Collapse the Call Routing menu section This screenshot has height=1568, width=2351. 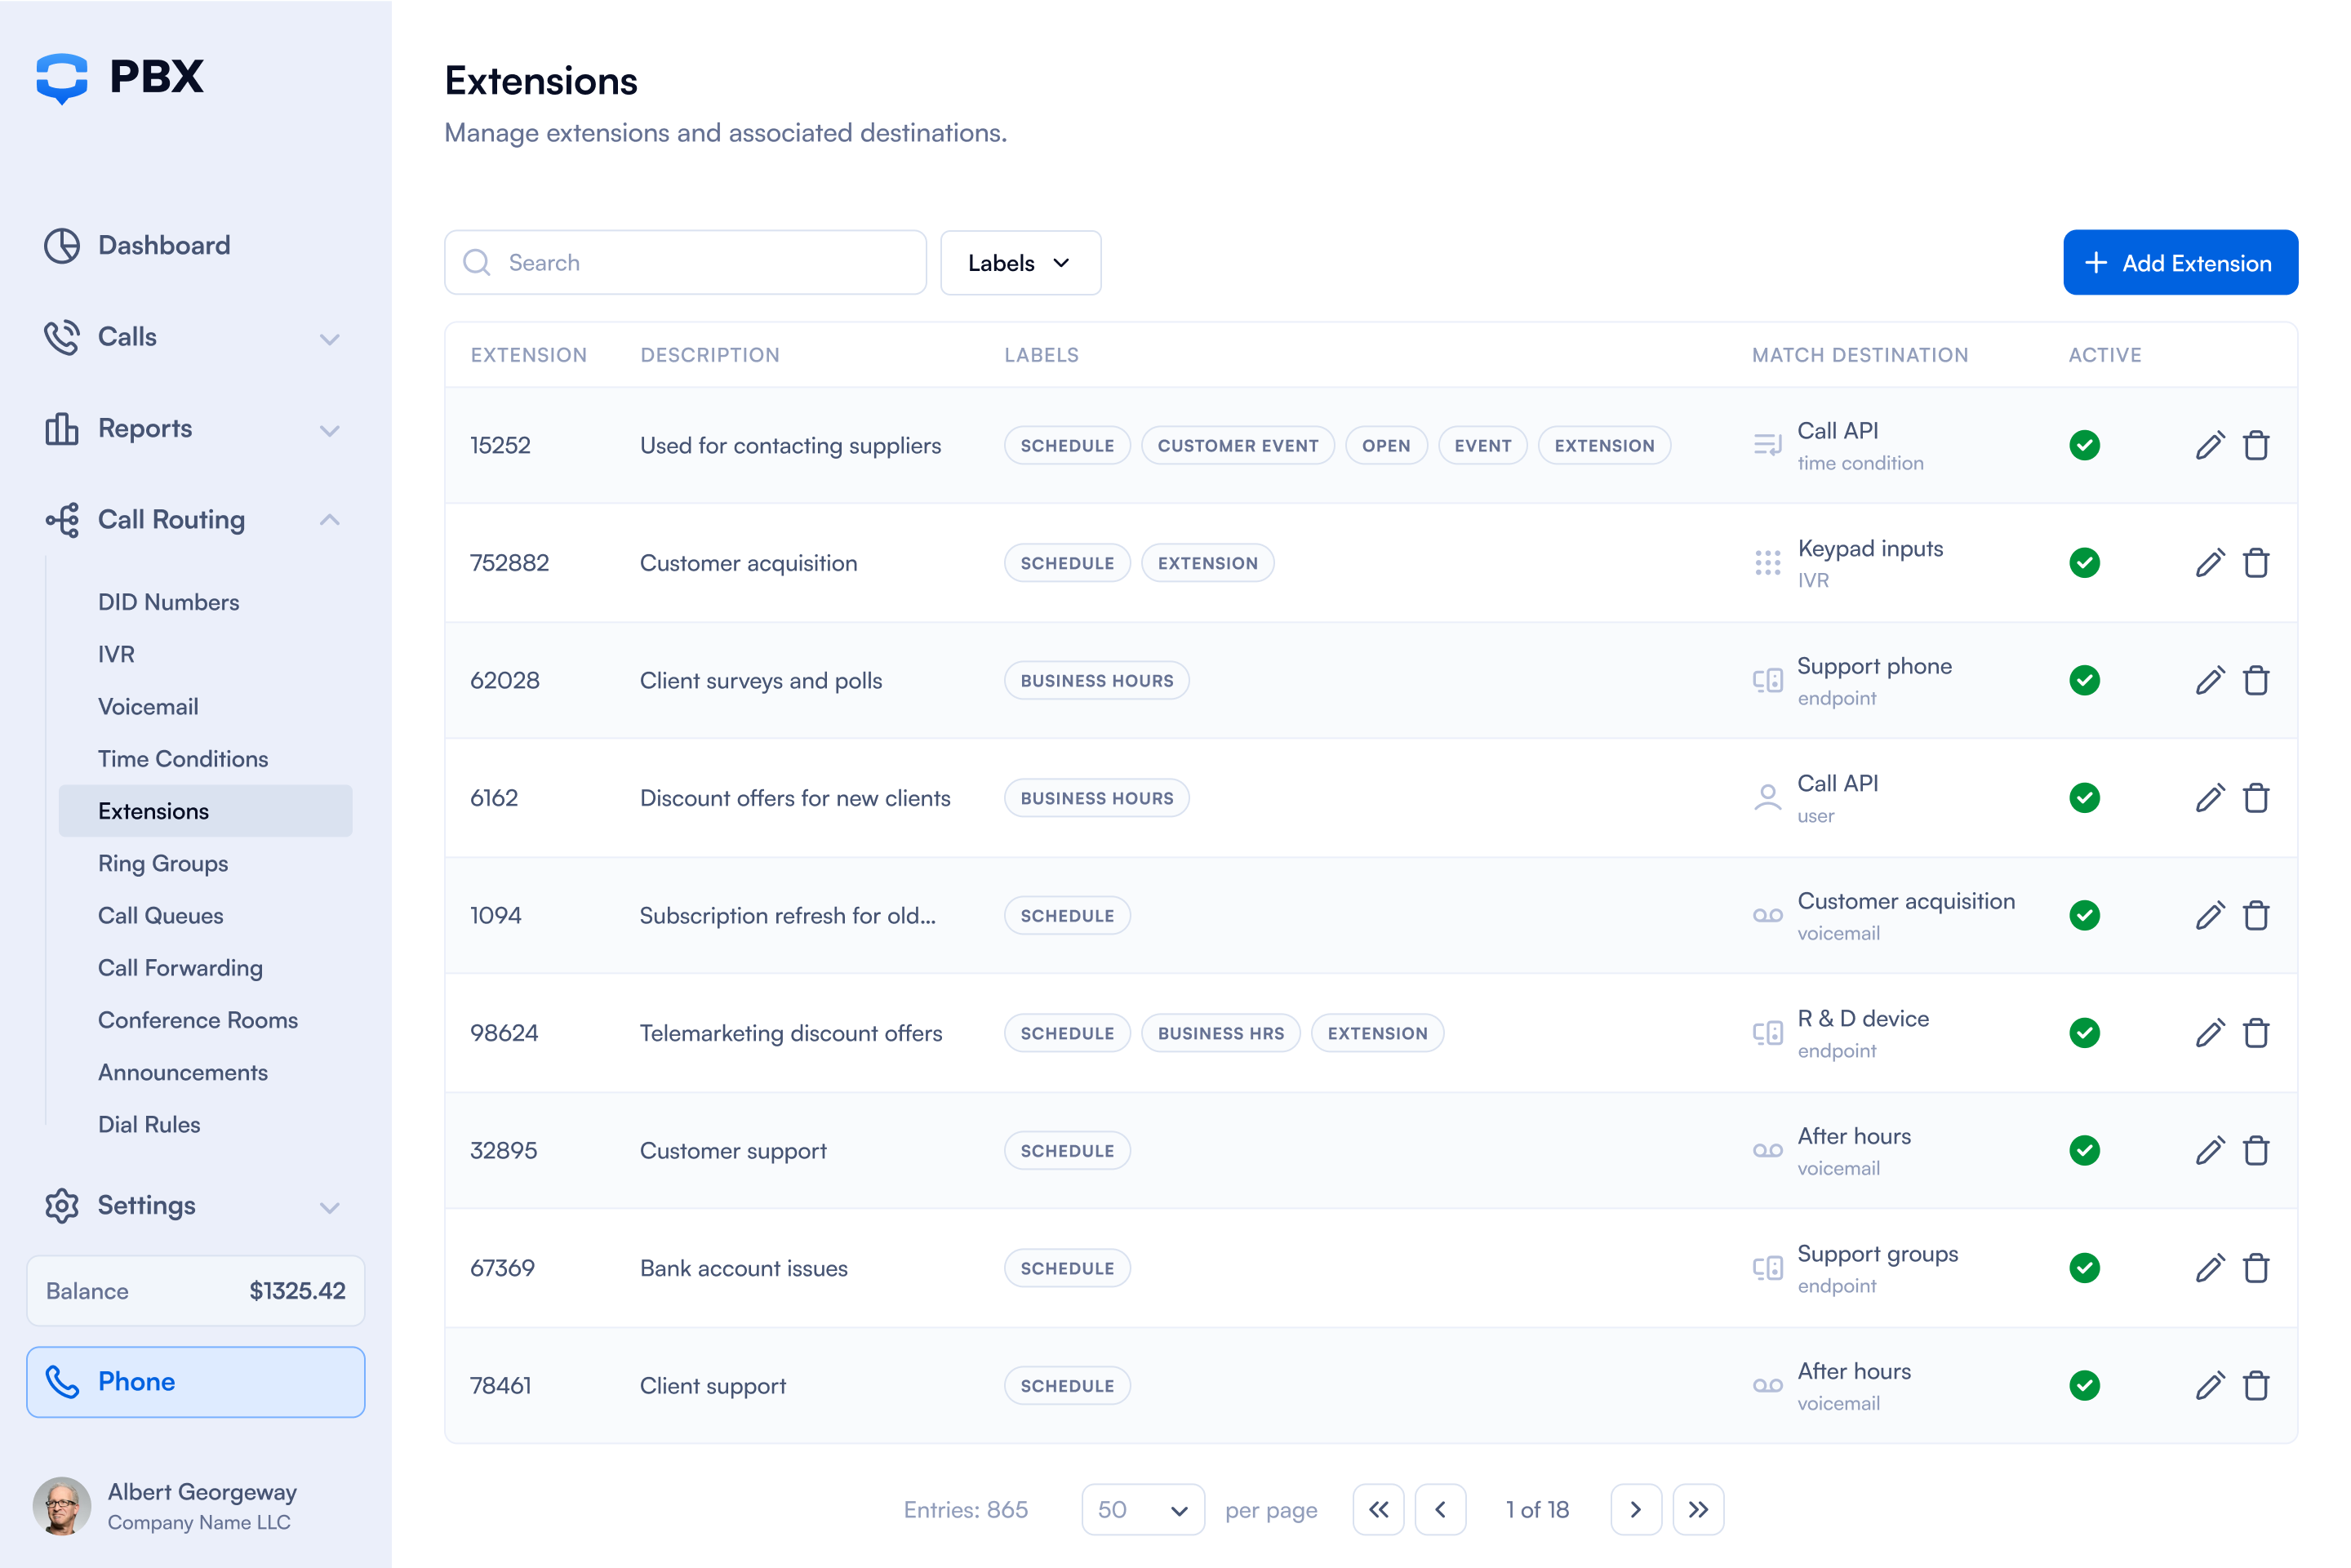point(329,520)
